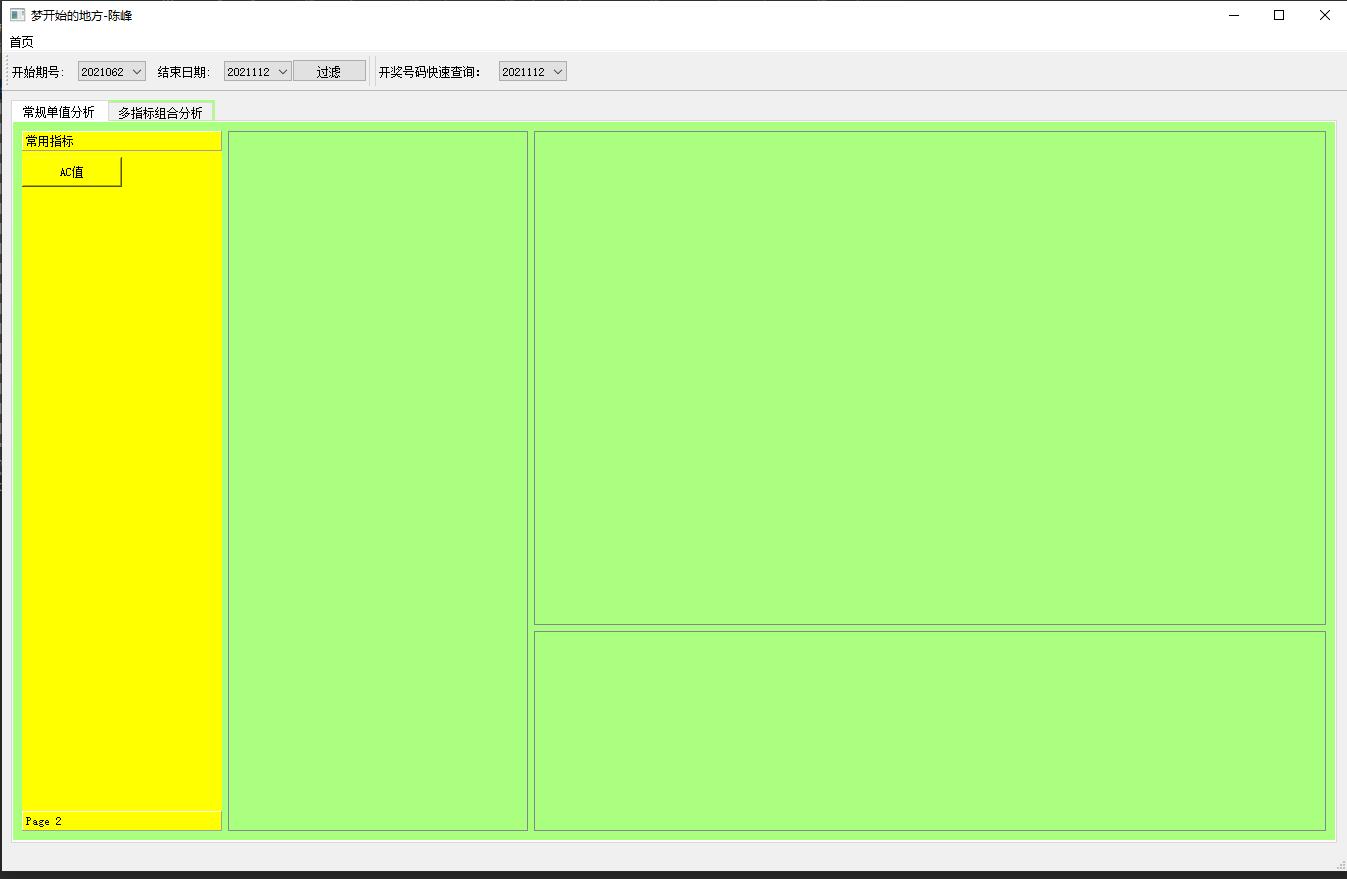Open the 开奖号码快速查询 dropdown
The image size is (1347, 879).
[532, 72]
